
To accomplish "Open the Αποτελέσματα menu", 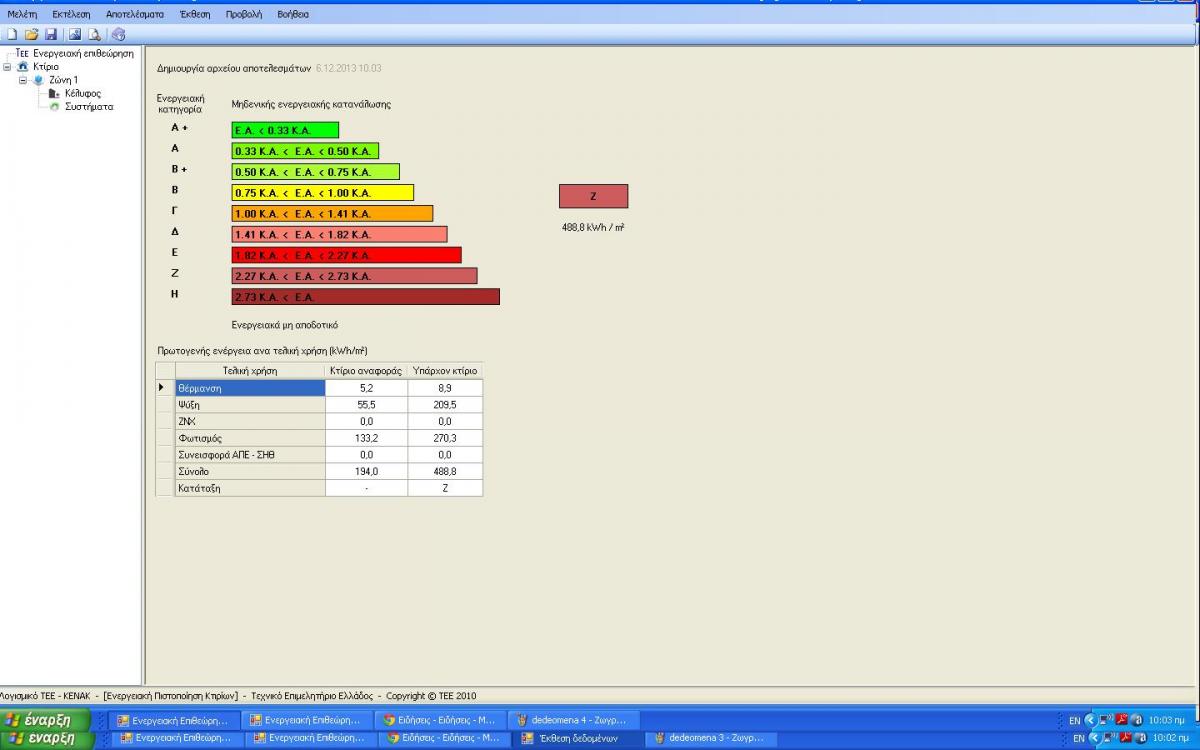I will coord(135,14).
